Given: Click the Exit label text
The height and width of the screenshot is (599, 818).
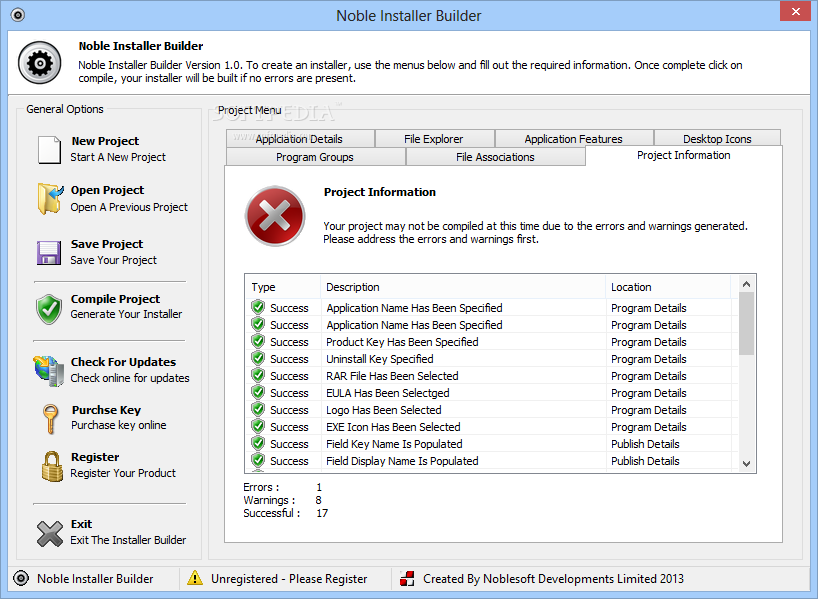Looking at the screenshot, I should (x=81, y=523).
